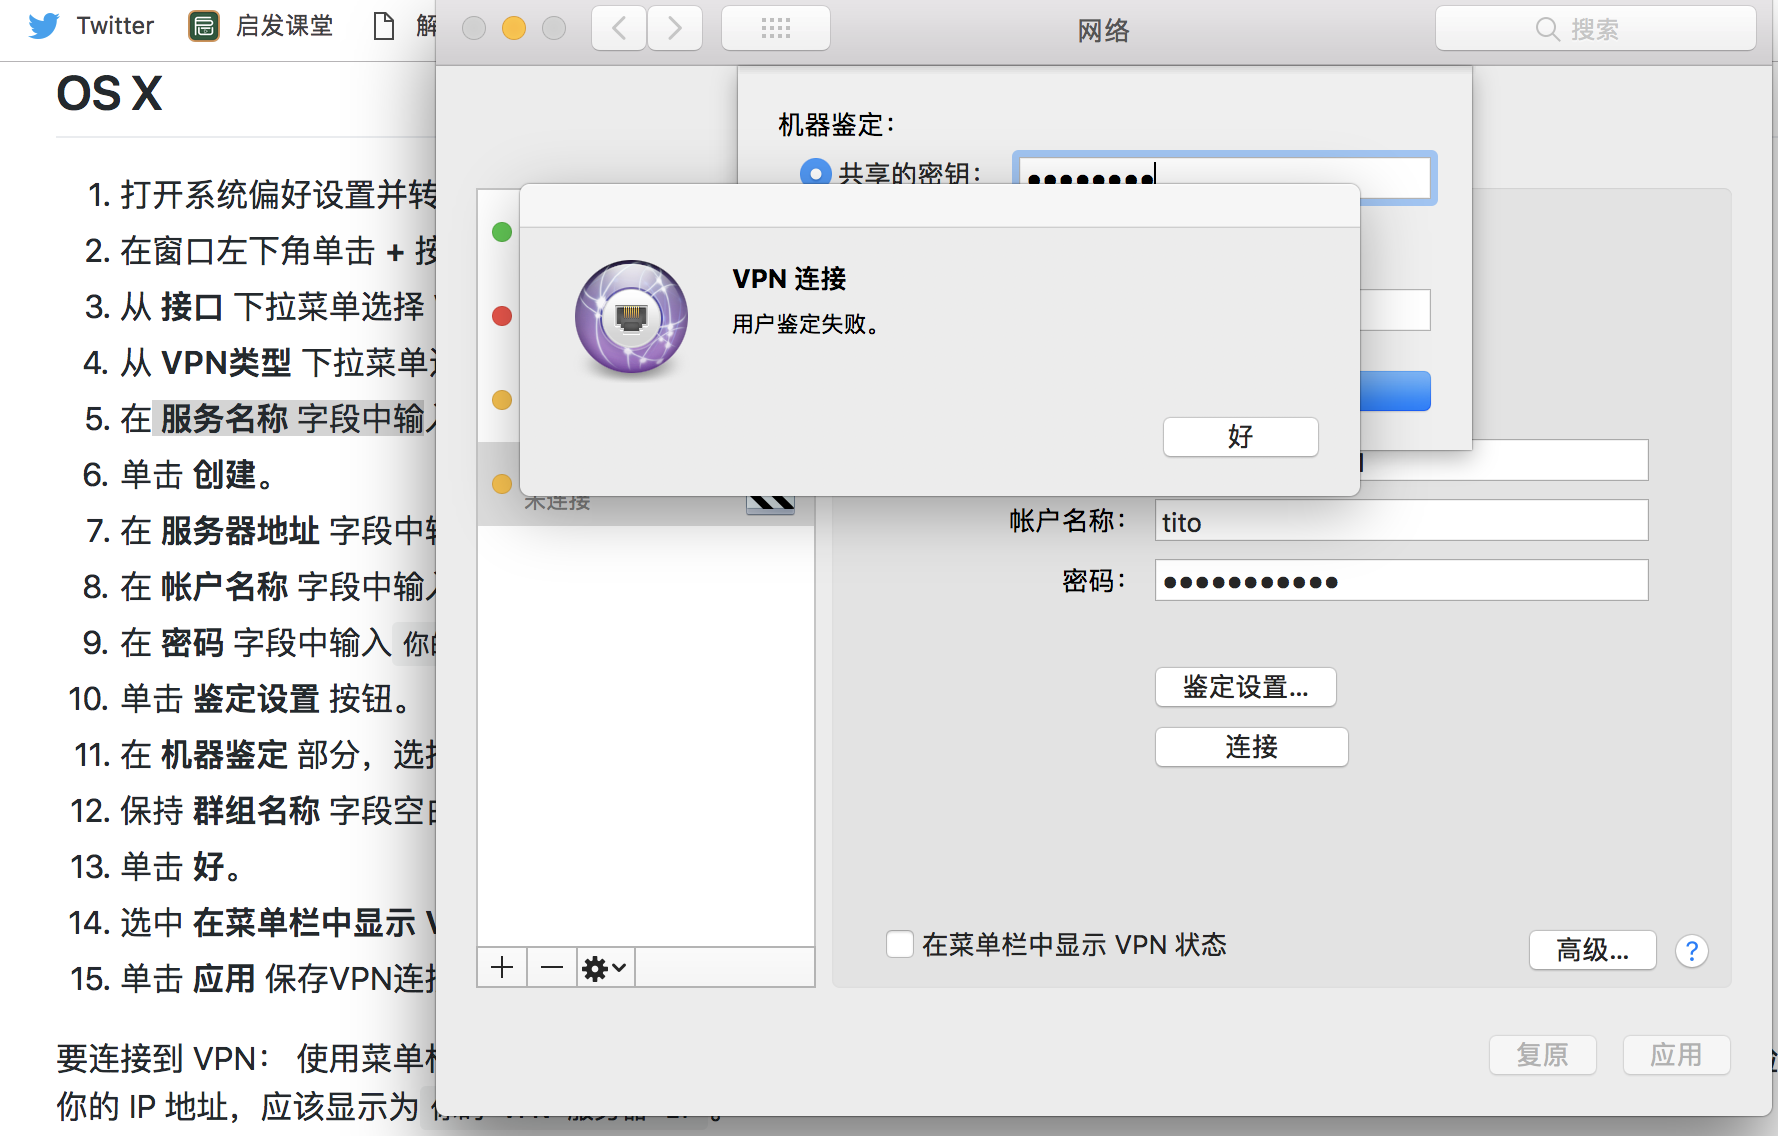Click the 启发课堂 bookmark icon
Image resolution: width=1778 pixels, height=1136 pixels.
[204, 26]
